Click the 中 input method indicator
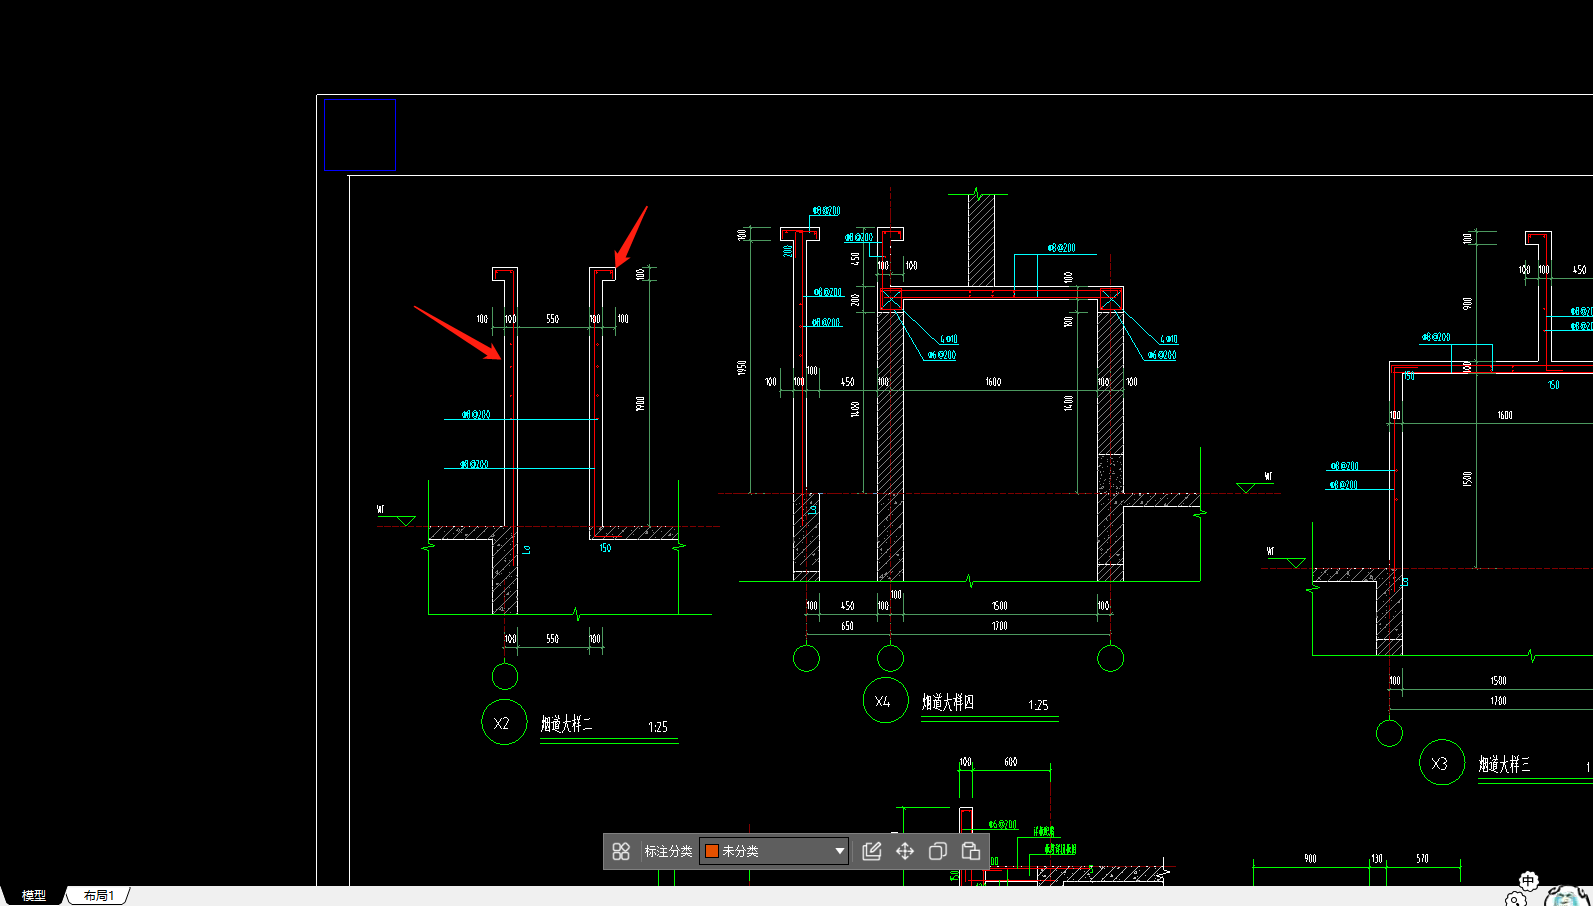Screen dimensions: 1593x906 (x=1528, y=881)
